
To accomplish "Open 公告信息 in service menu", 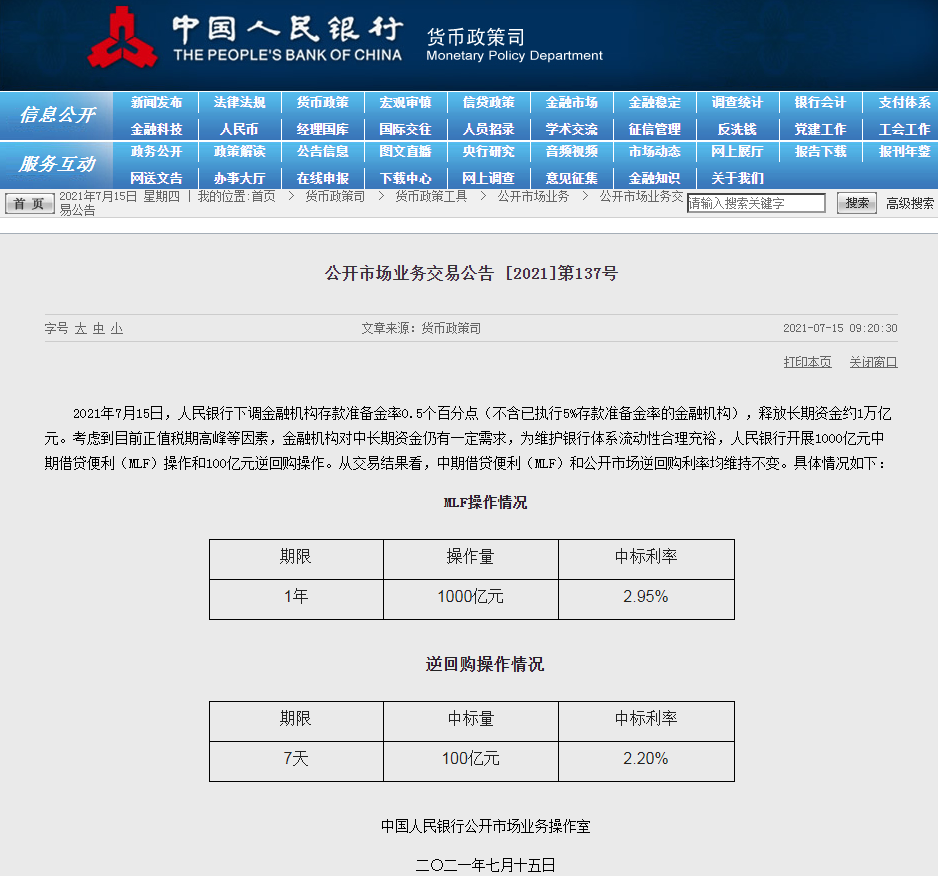I will (322, 152).
